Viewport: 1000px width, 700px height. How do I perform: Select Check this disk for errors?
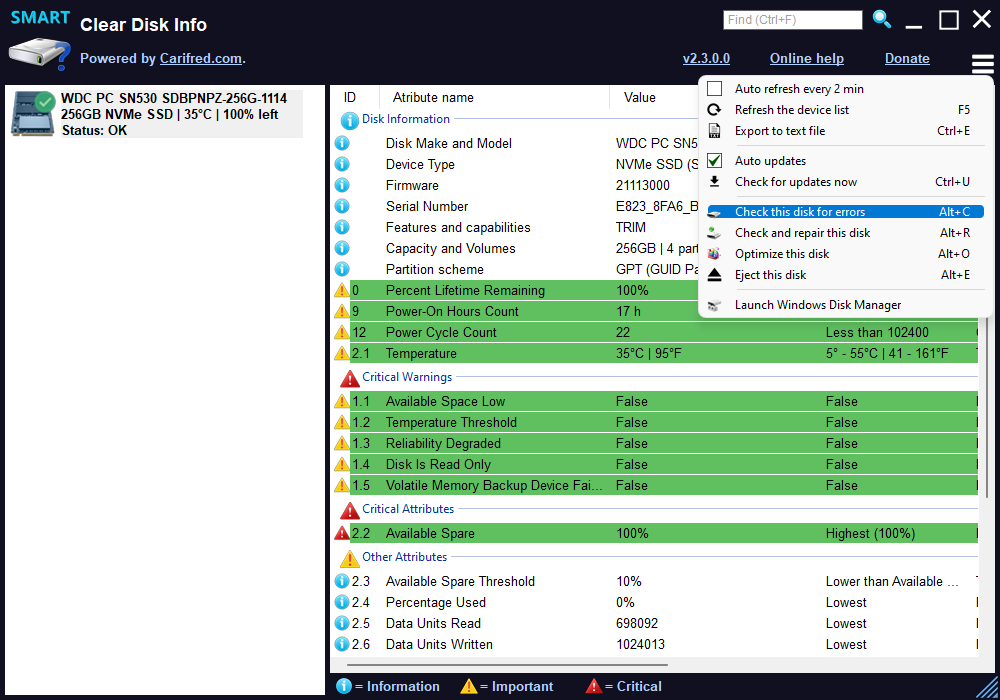coord(799,212)
